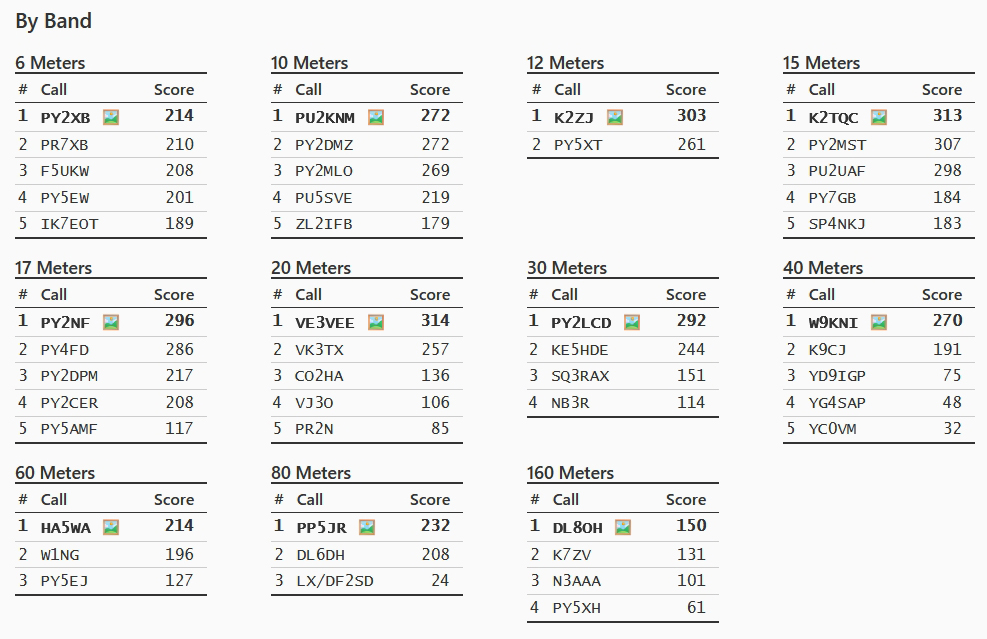Click the photo icon beside HA5WA

[x=111, y=527]
